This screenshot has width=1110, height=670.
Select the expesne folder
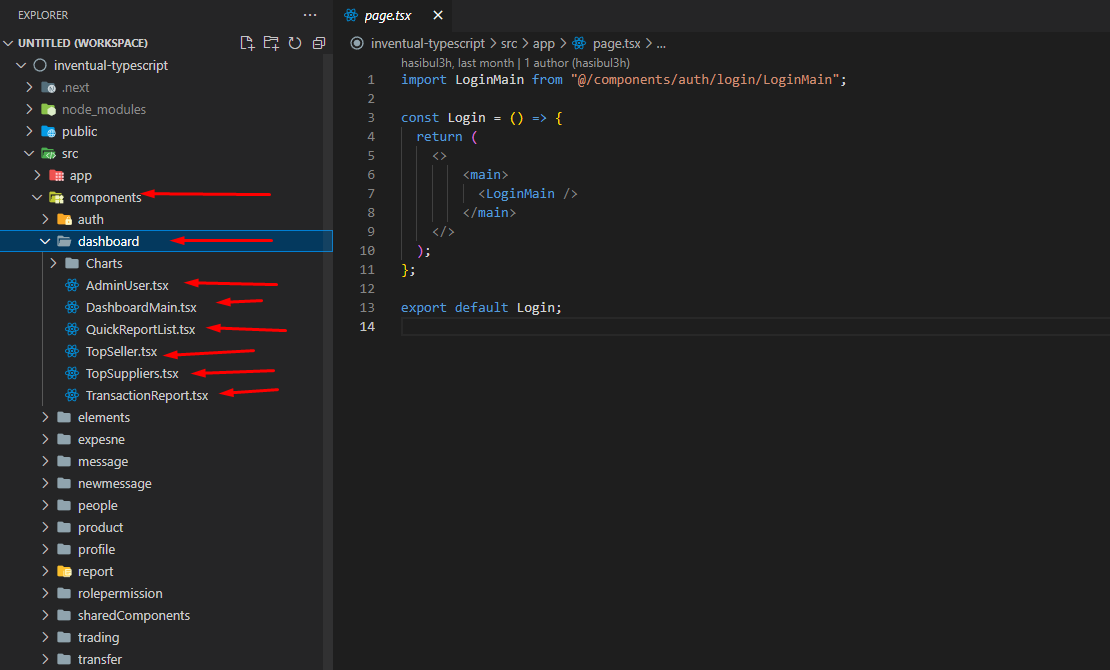(101, 439)
